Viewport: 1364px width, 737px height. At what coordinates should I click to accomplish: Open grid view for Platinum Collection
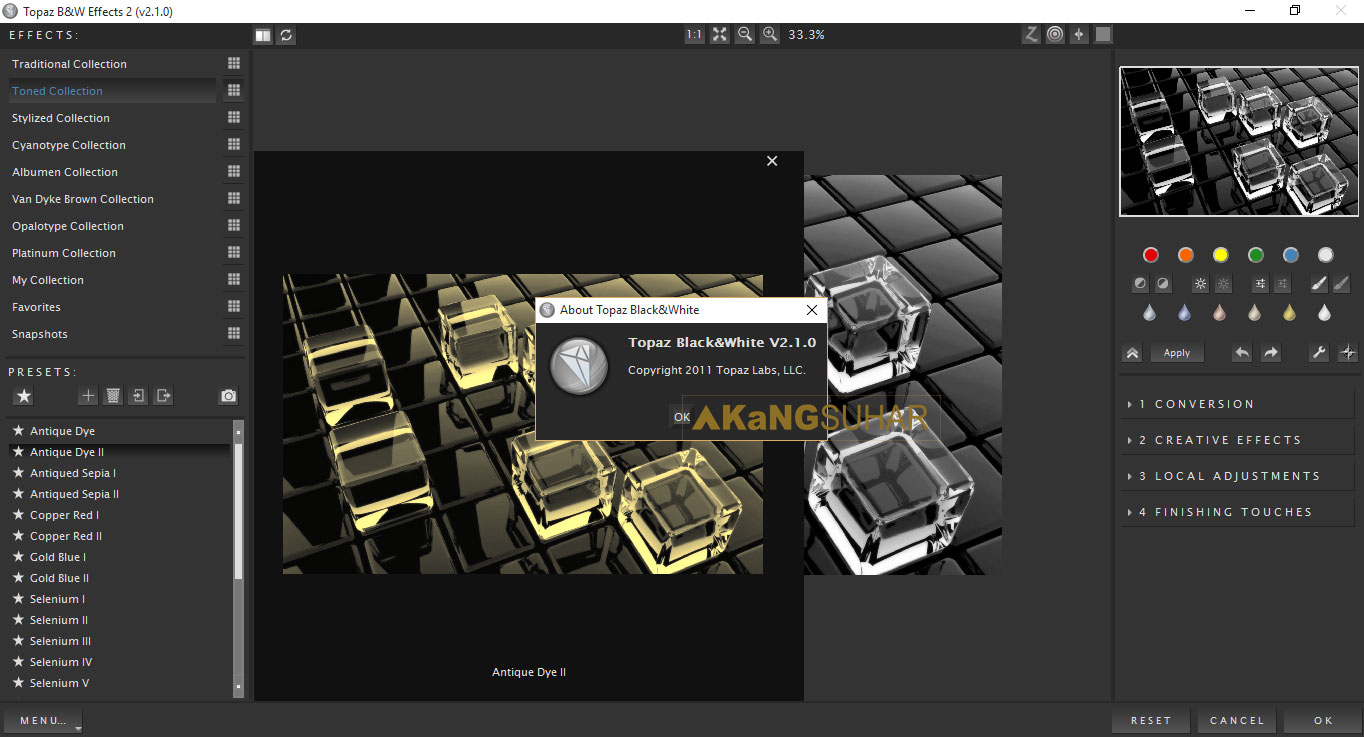tap(234, 252)
